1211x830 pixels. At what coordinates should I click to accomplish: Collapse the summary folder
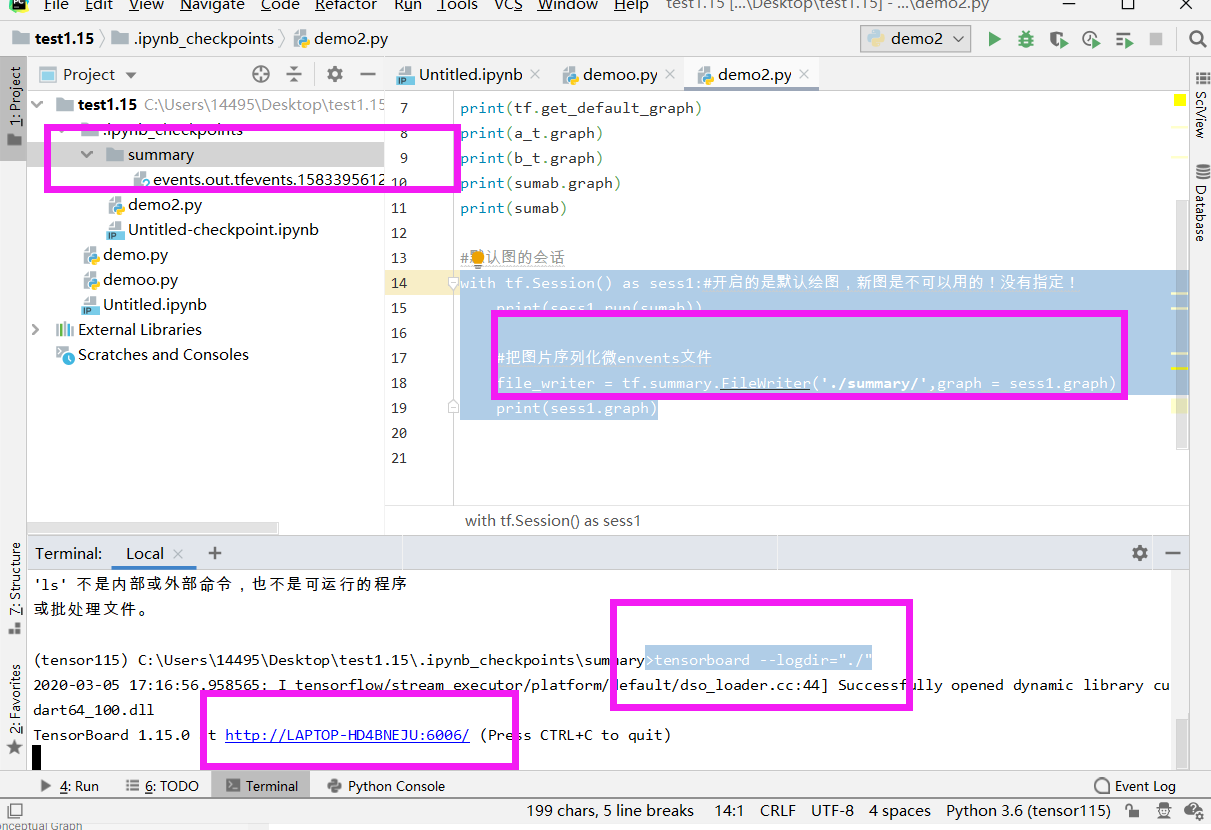[x=87, y=154]
